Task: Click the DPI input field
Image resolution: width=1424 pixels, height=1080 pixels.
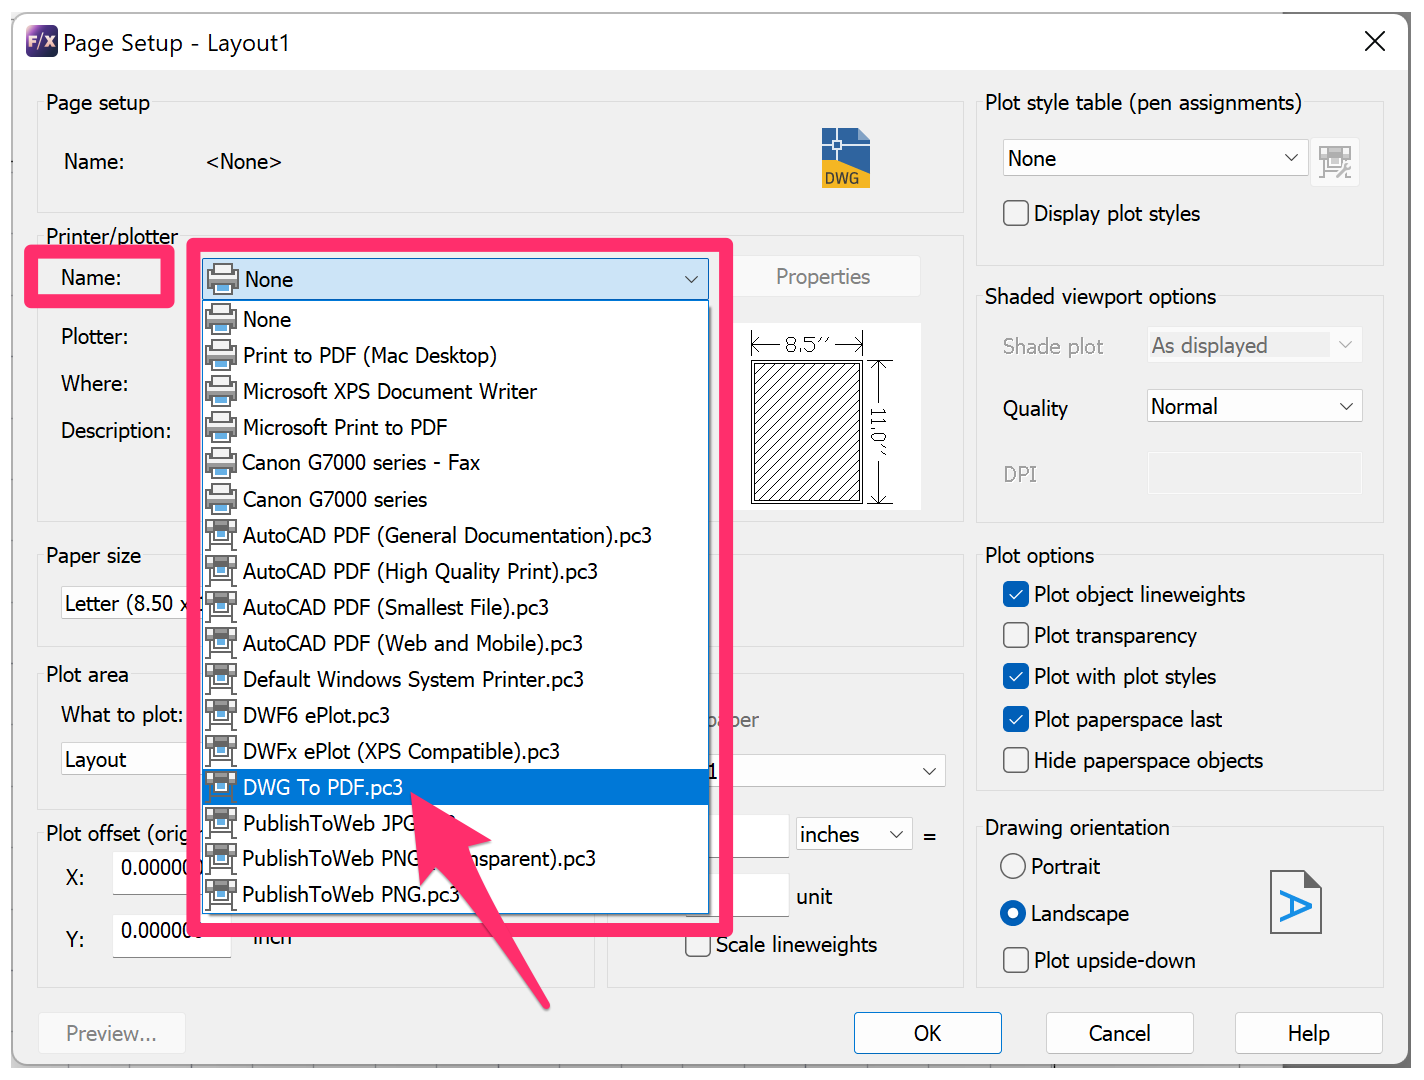Action: [1255, 473]
